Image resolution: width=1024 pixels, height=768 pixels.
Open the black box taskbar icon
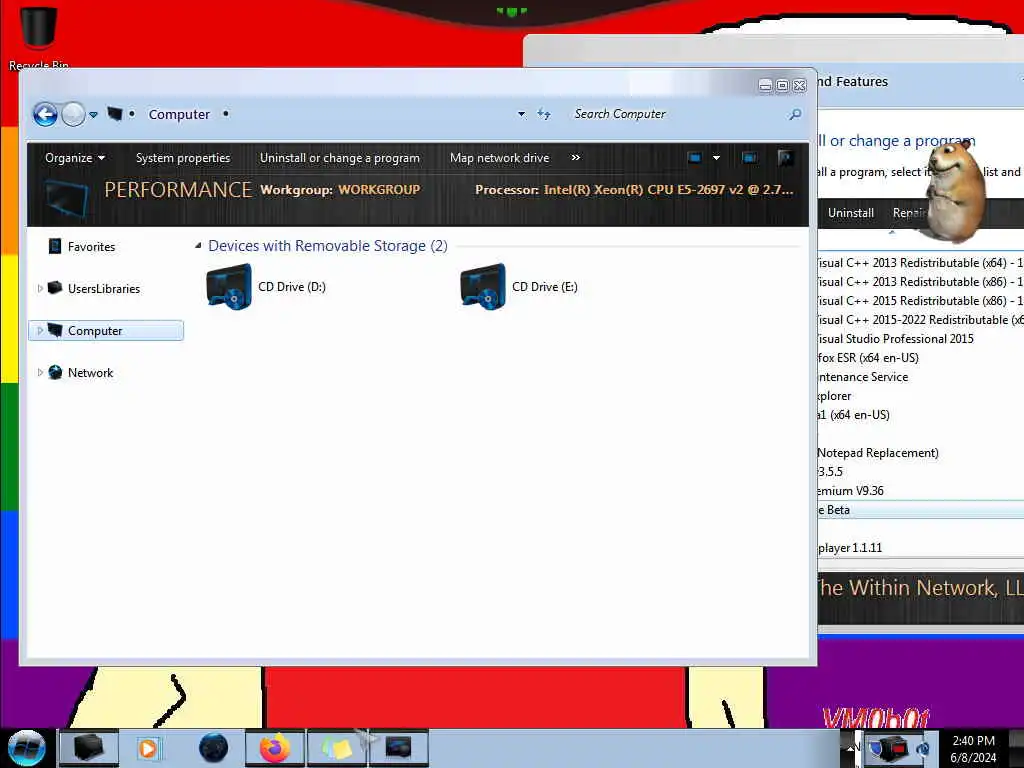click(x=89, y=748)
